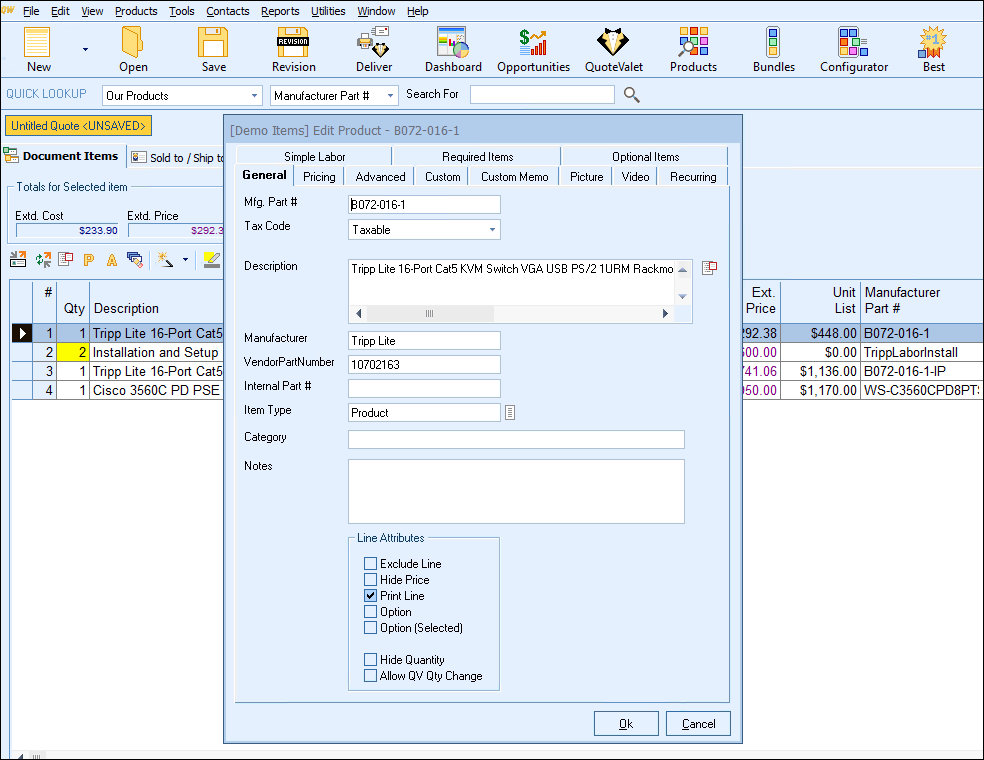984x760 pixels.
Task: Open the description editor icon beside Description
Action: tap(709, 267)
